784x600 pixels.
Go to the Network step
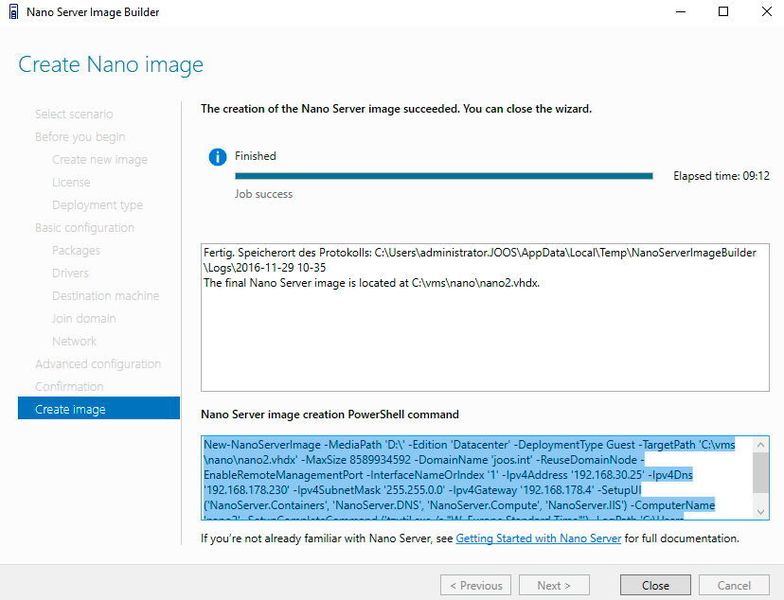(74, 341)
